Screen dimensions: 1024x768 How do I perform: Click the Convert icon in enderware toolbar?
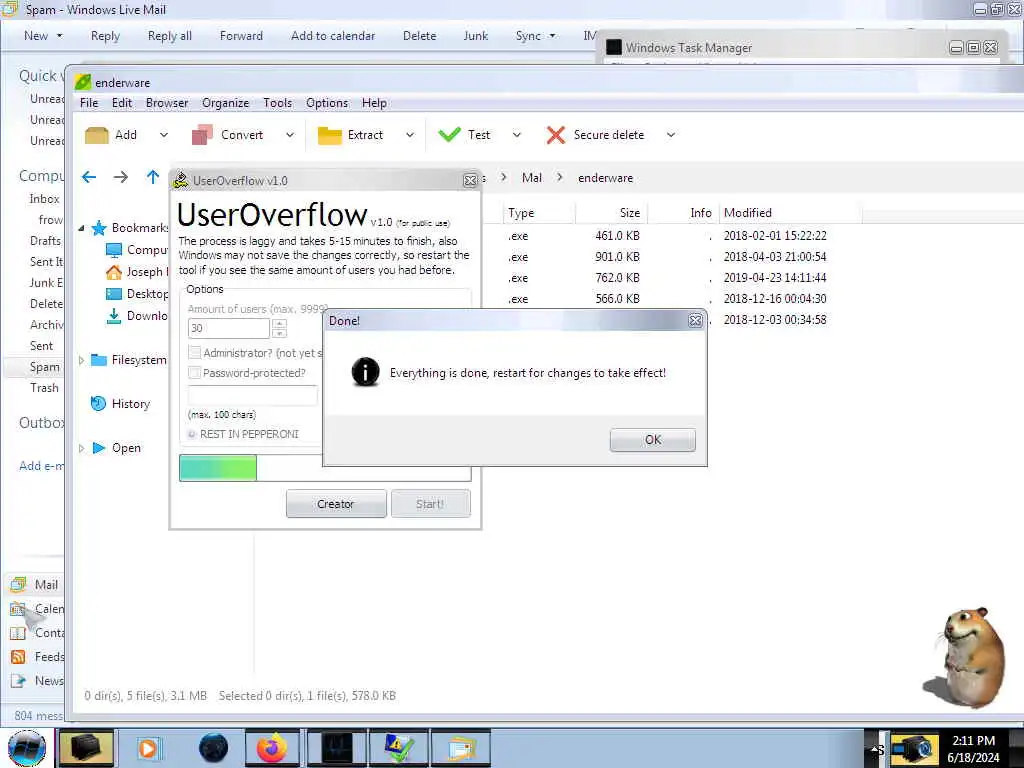(x=202, y=135)
